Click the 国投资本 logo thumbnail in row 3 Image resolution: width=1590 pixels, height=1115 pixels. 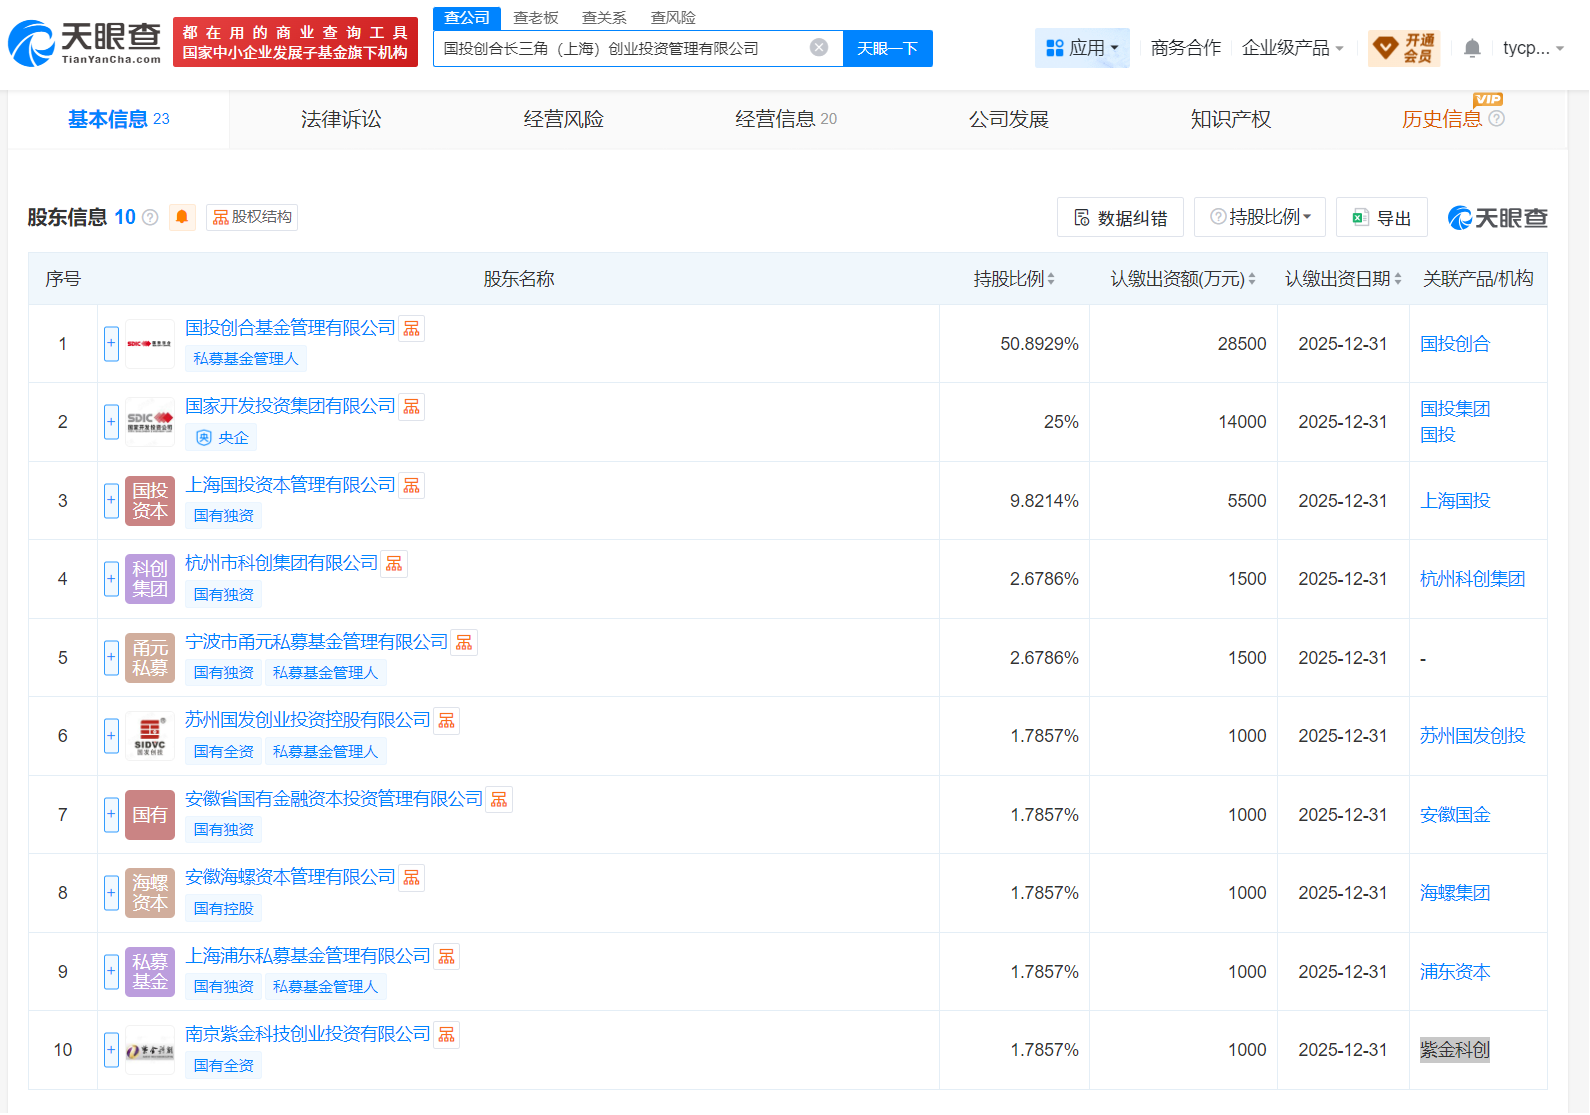point(150,501)
